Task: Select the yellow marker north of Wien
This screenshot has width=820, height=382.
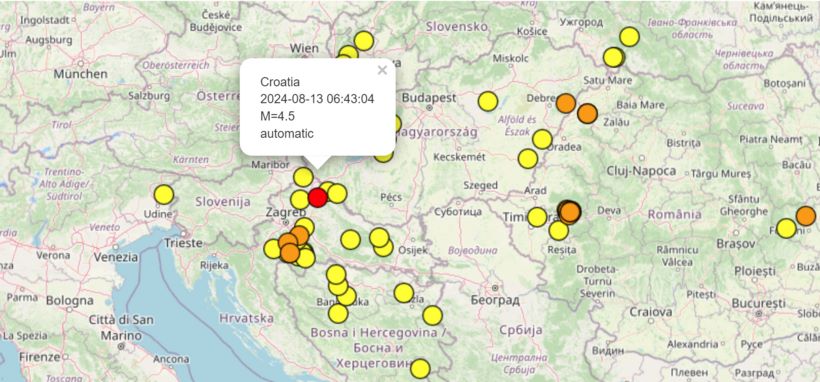Action: [x=363, y=41]
